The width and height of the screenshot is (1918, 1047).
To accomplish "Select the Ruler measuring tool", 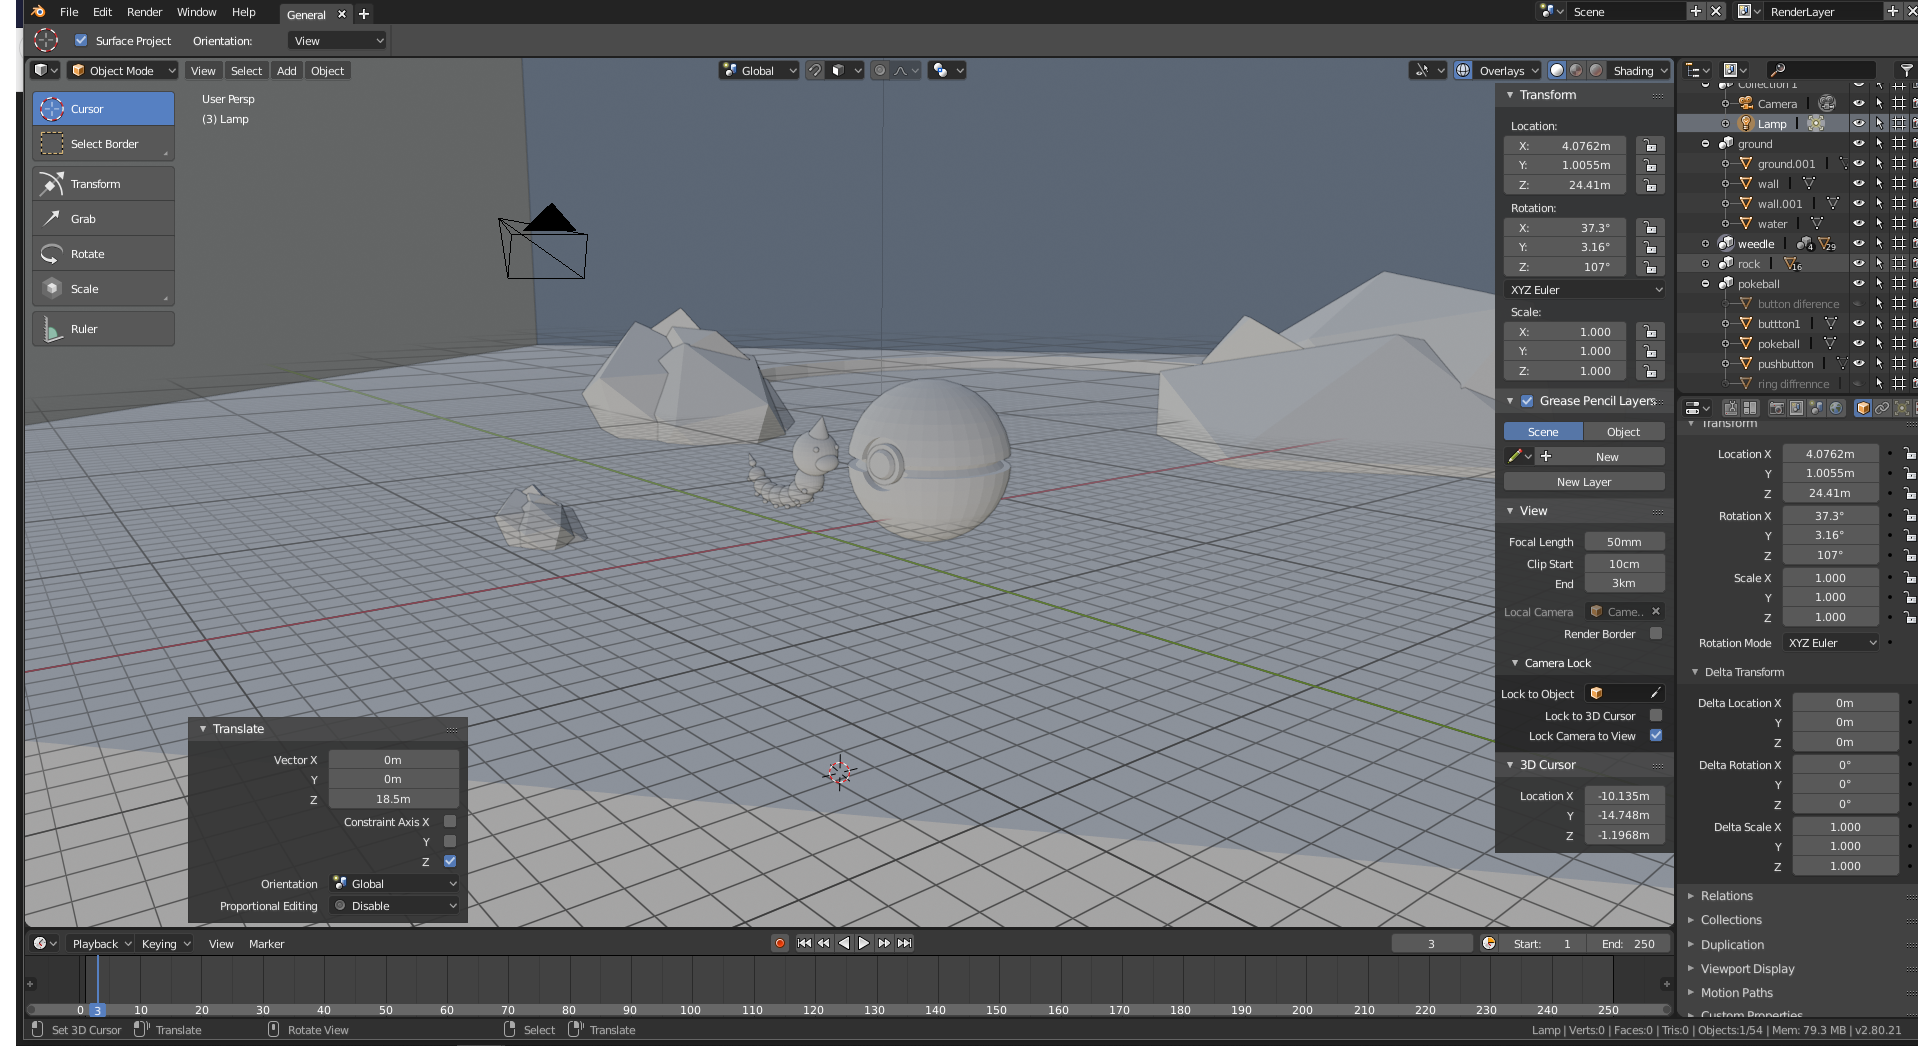I will [103, 329].
